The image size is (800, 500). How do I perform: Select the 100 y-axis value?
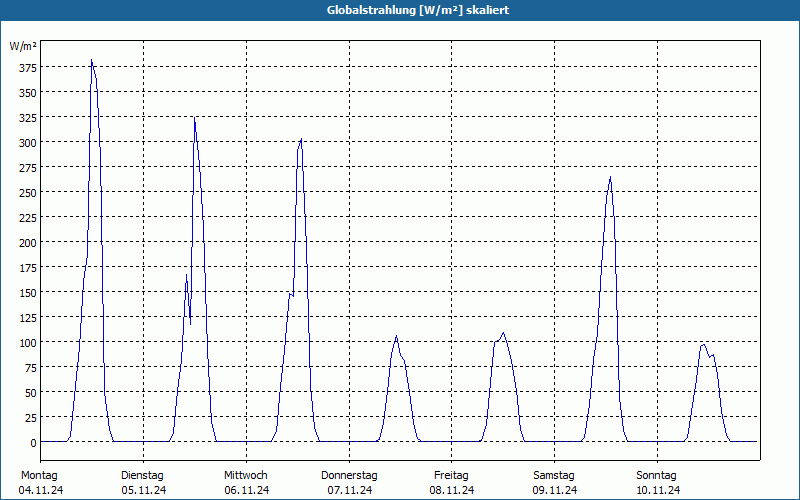coord(28,343)
